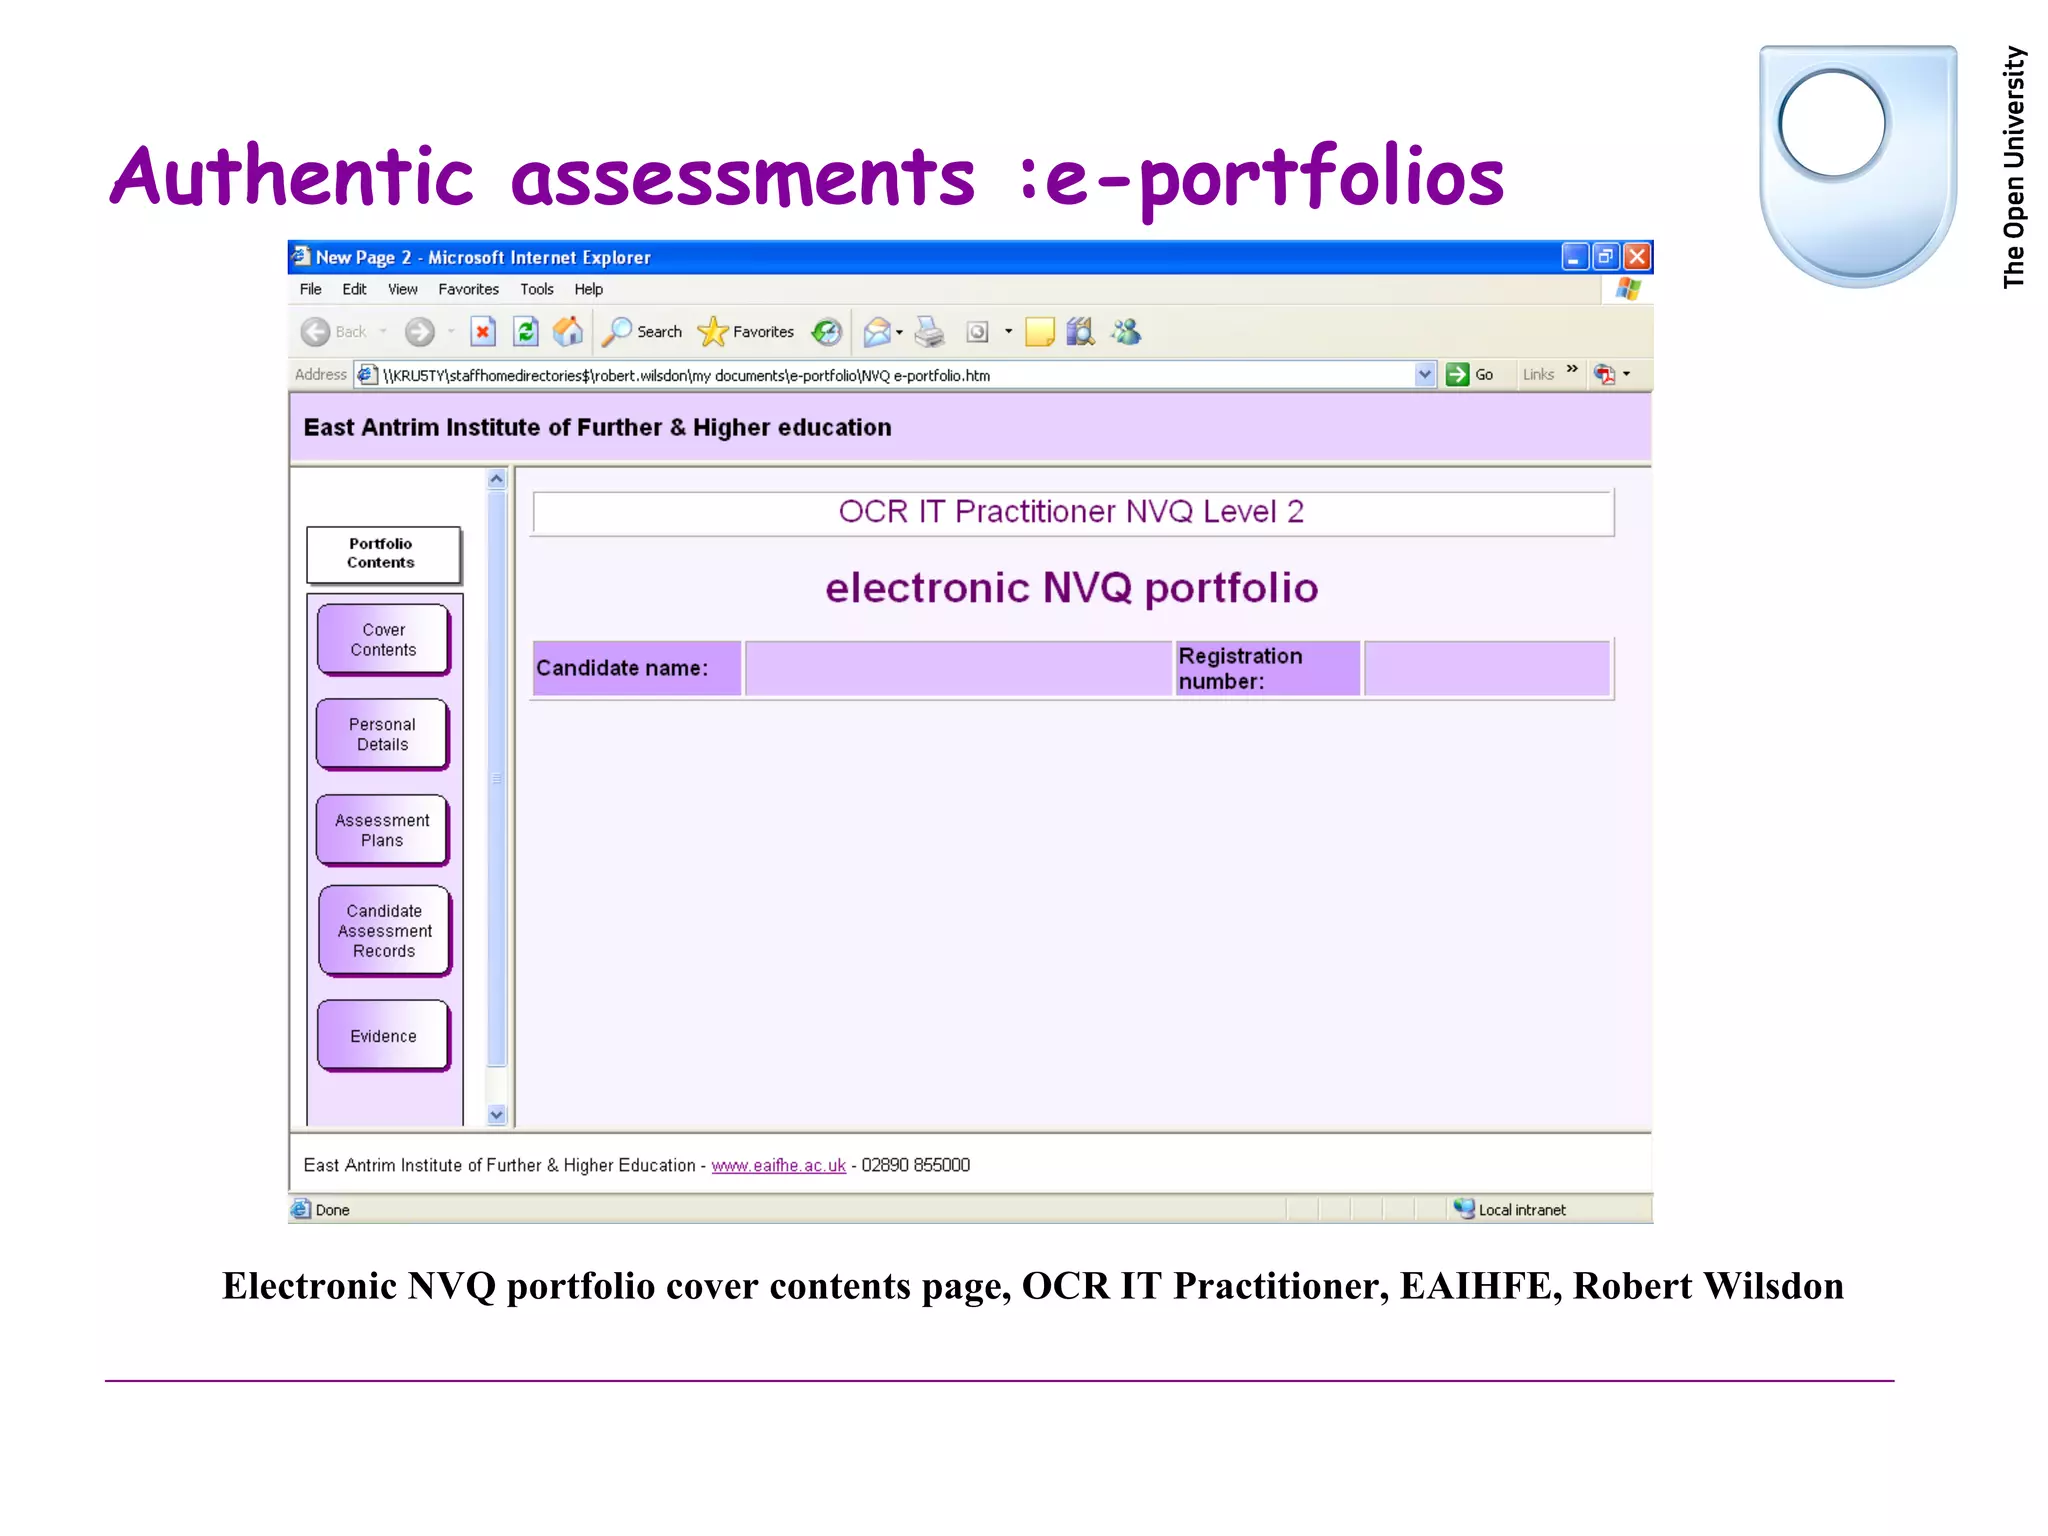Open the Evidence section
2048x1536 pixels.
(384, 1036)
